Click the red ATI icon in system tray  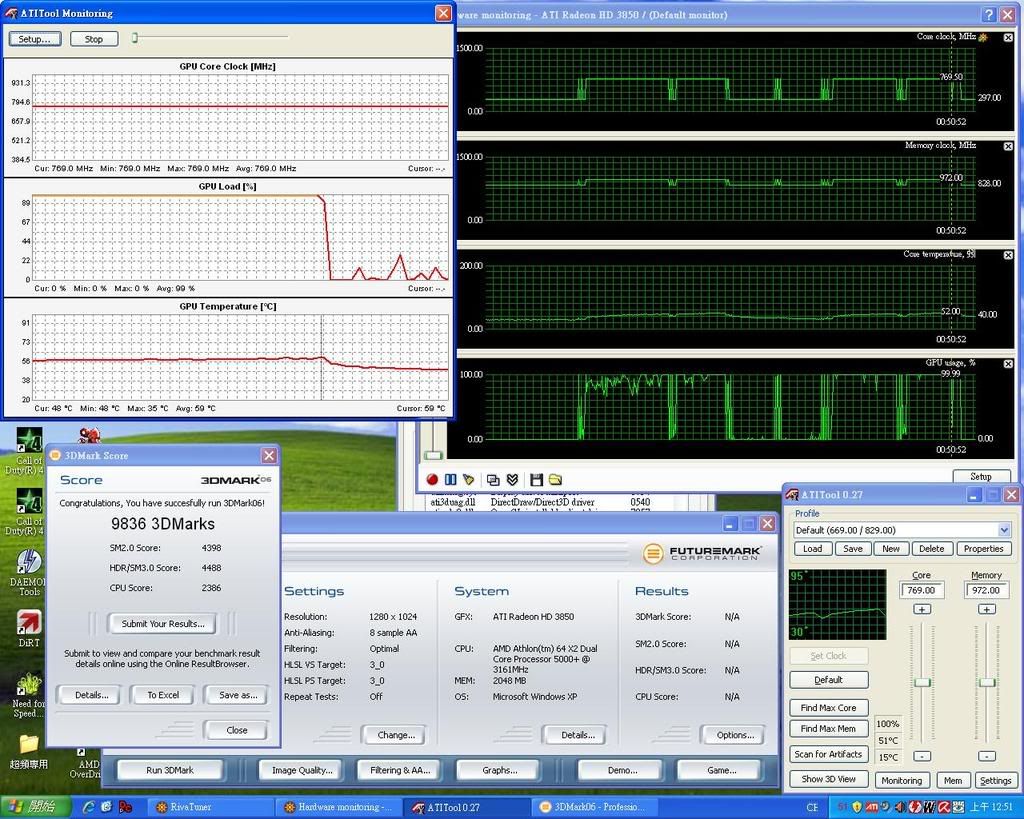point(871,807)
